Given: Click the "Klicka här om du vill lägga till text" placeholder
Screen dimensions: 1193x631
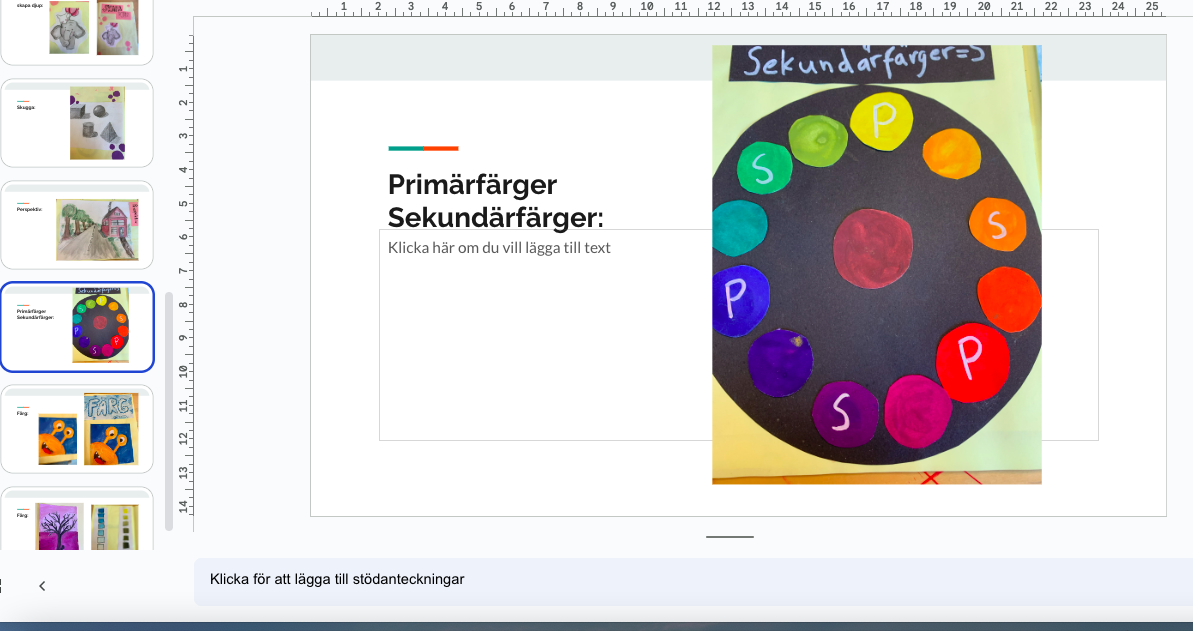Looking at the screenshot, I should [x=500, y=247].
